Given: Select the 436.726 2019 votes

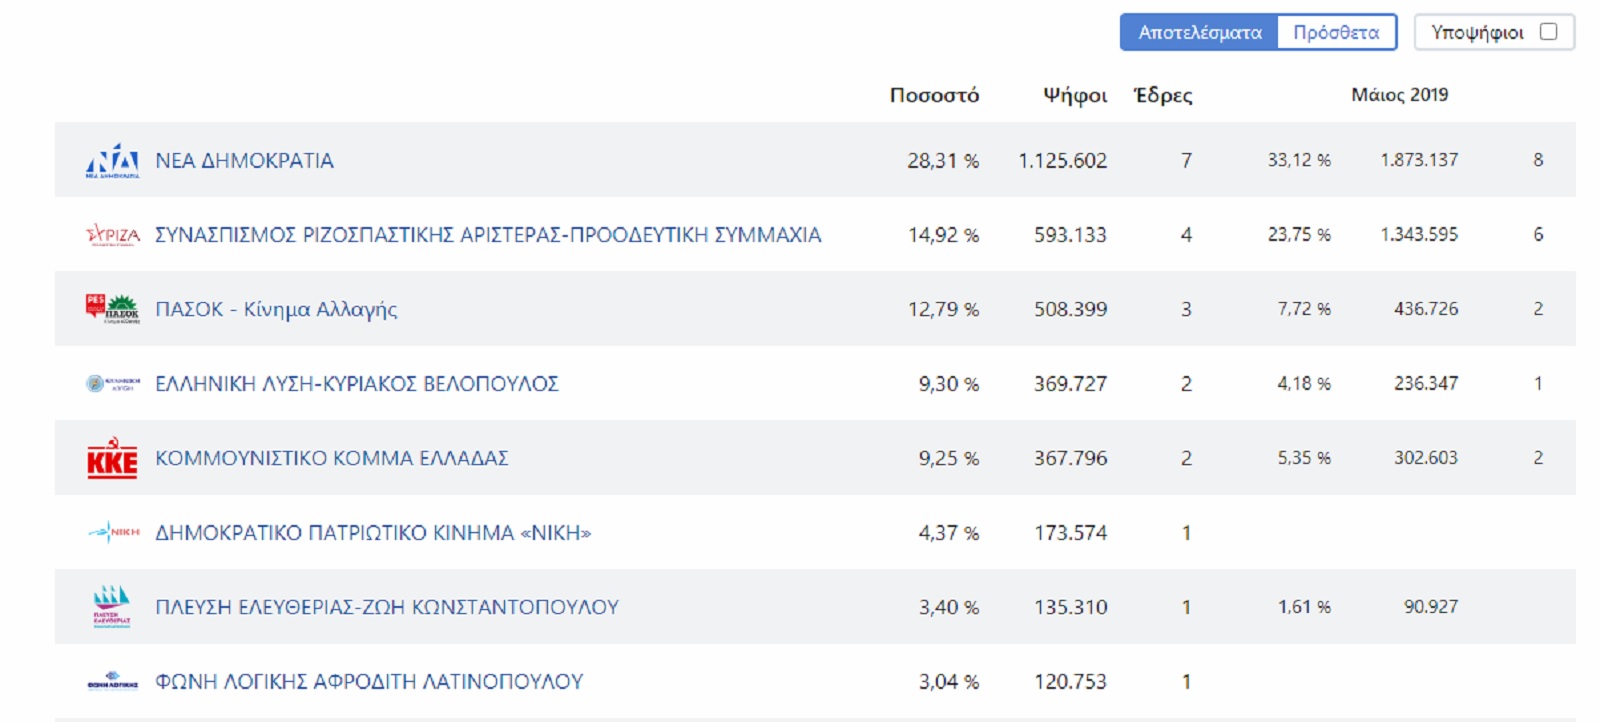Looking at the screenshot, I should (1426, 309).
